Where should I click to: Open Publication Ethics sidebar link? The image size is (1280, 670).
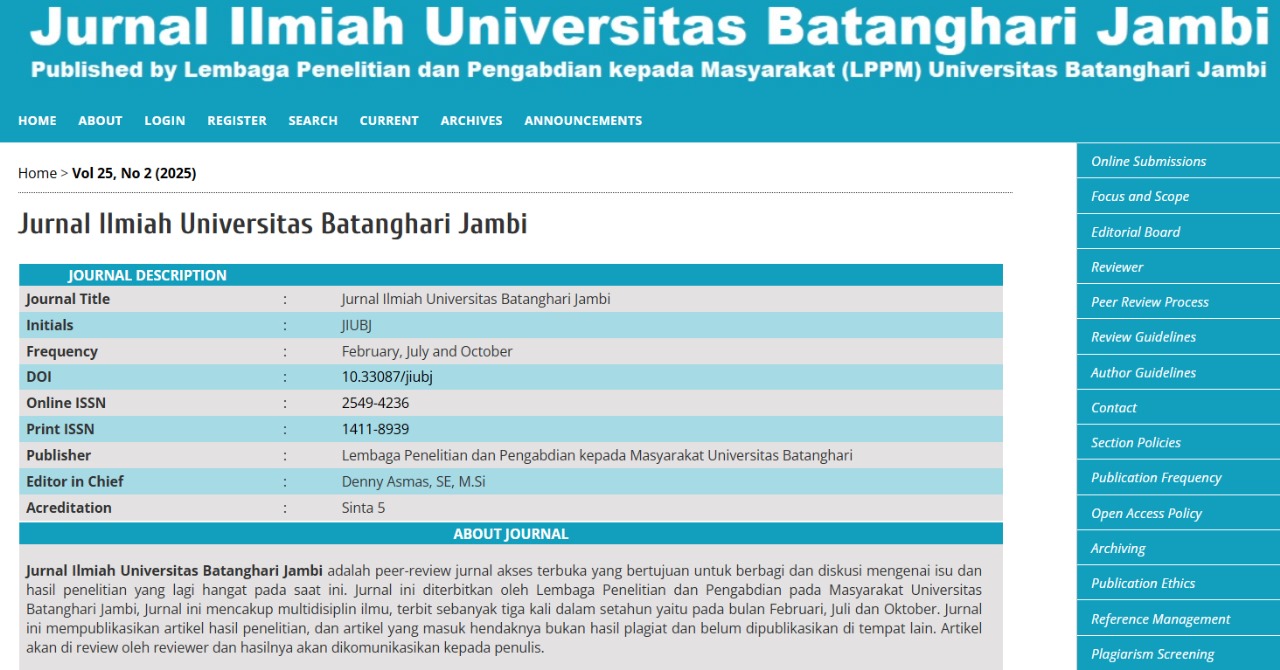(x=1143, y=583)
